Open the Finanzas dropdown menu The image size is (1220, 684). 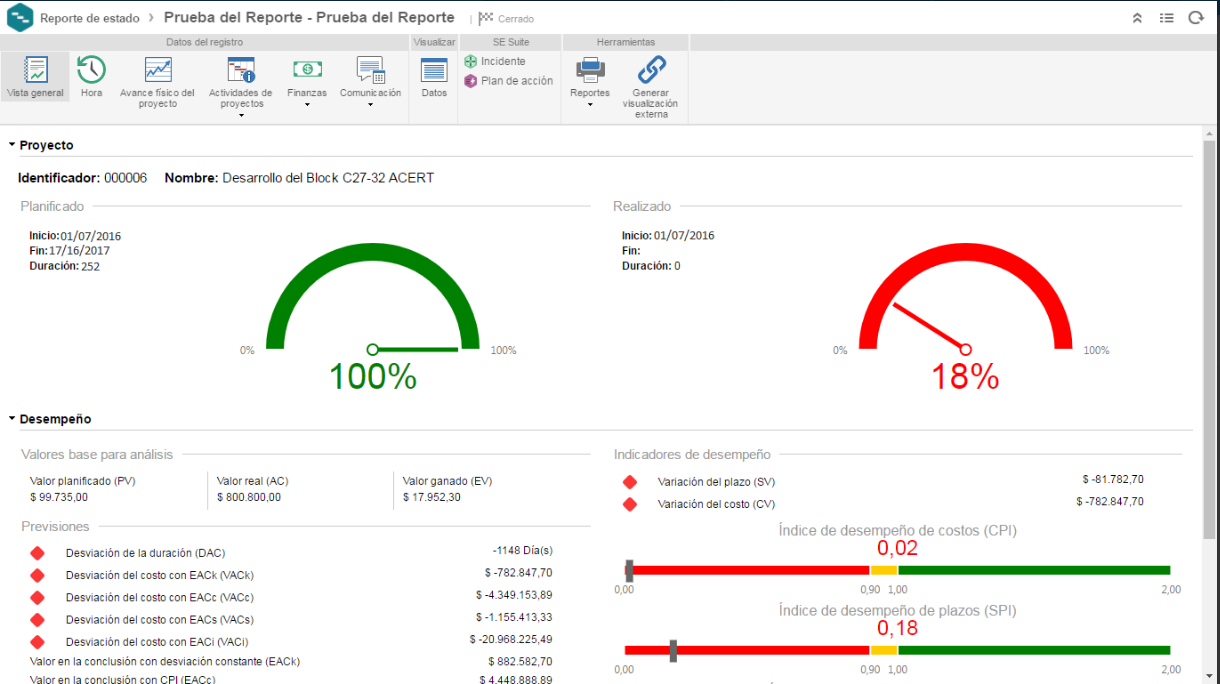click(x=307, y=104)
